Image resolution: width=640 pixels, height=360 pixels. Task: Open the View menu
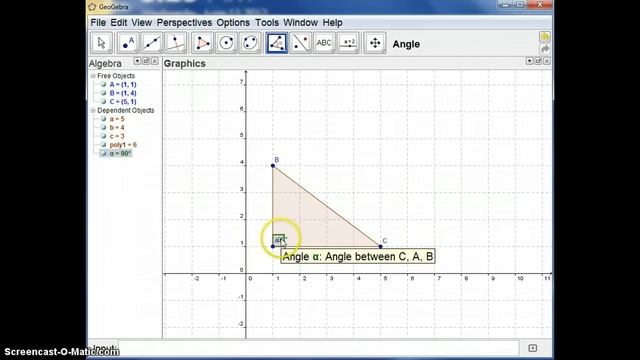[142, 22]
